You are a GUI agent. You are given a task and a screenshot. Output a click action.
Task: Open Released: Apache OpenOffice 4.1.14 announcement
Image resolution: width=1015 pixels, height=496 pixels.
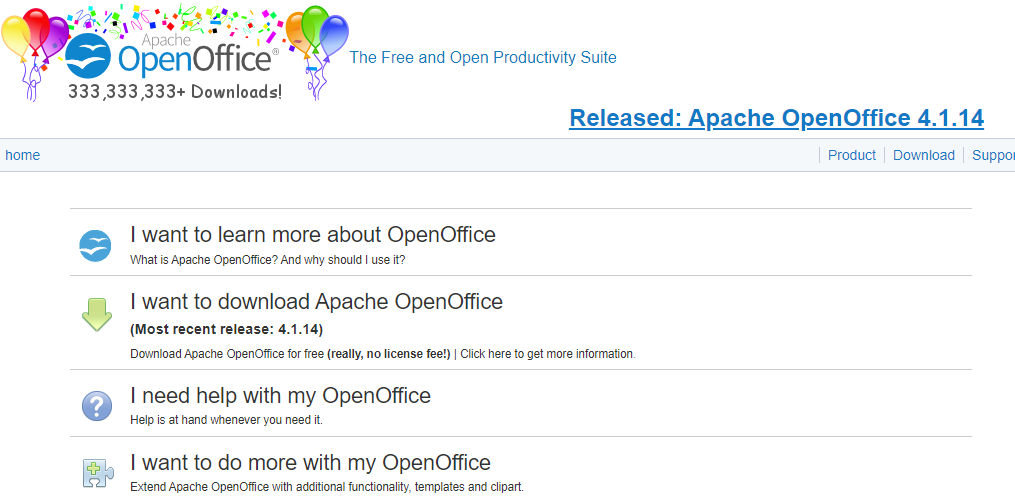click(x=776, y=118)
